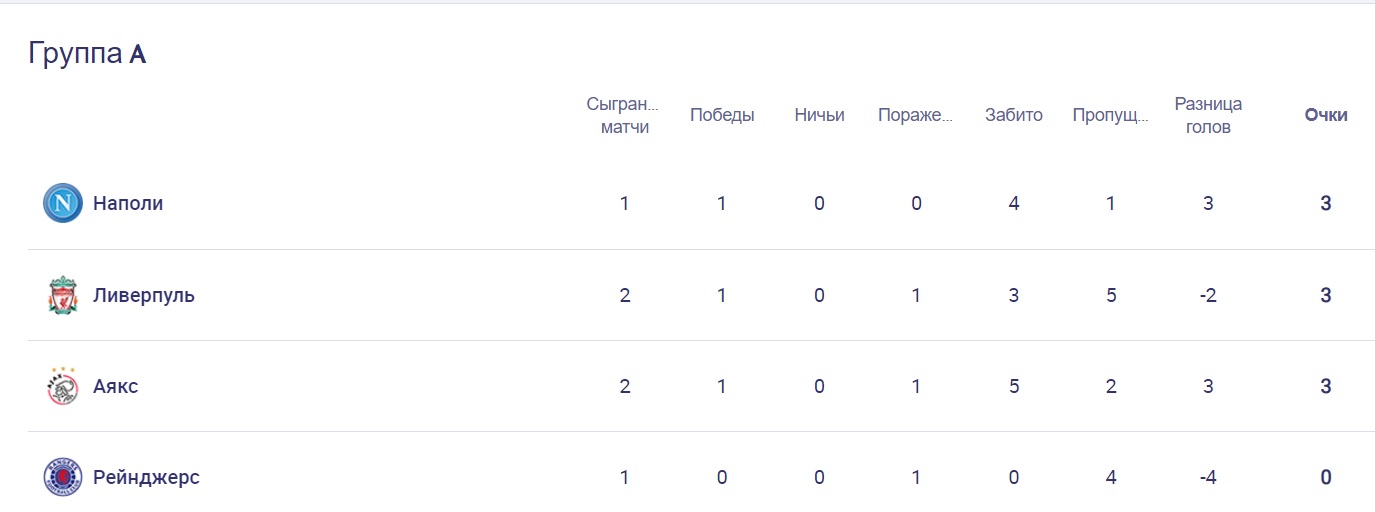Open the Рейнджерс team link
1375x512 pixels.
[x=146, y=478]
